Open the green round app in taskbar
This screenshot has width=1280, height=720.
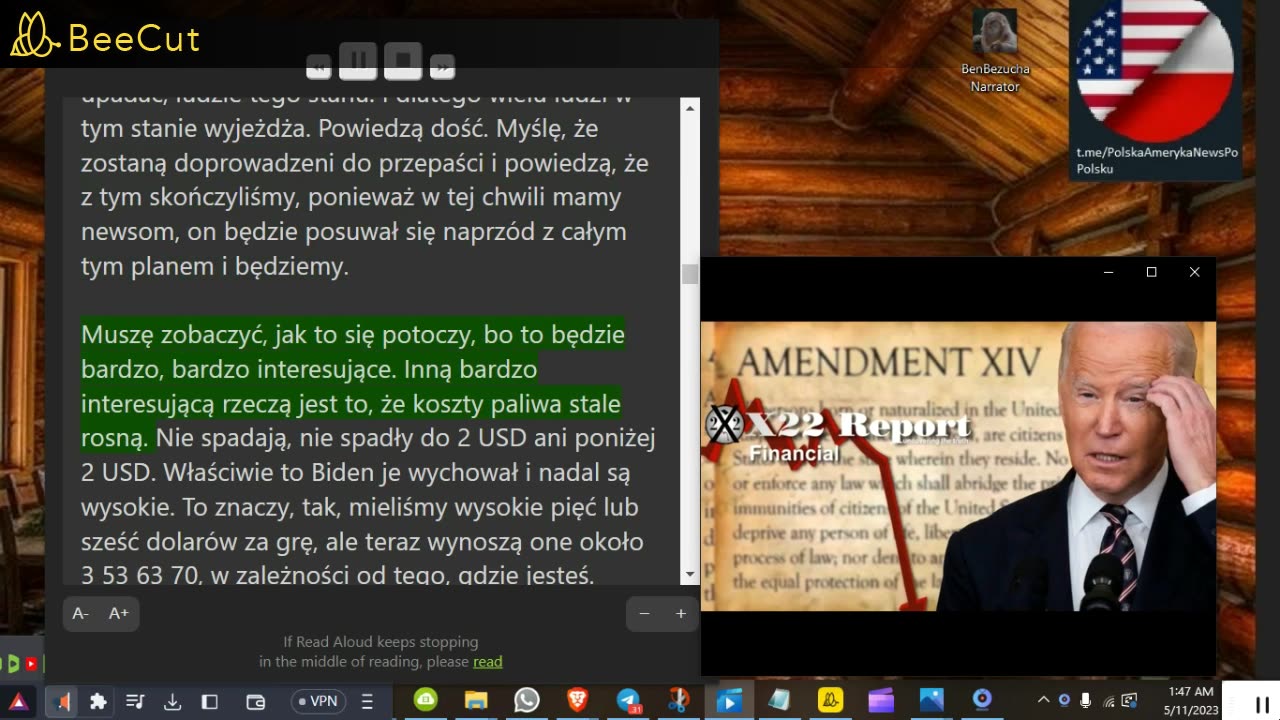click(426, 700)
